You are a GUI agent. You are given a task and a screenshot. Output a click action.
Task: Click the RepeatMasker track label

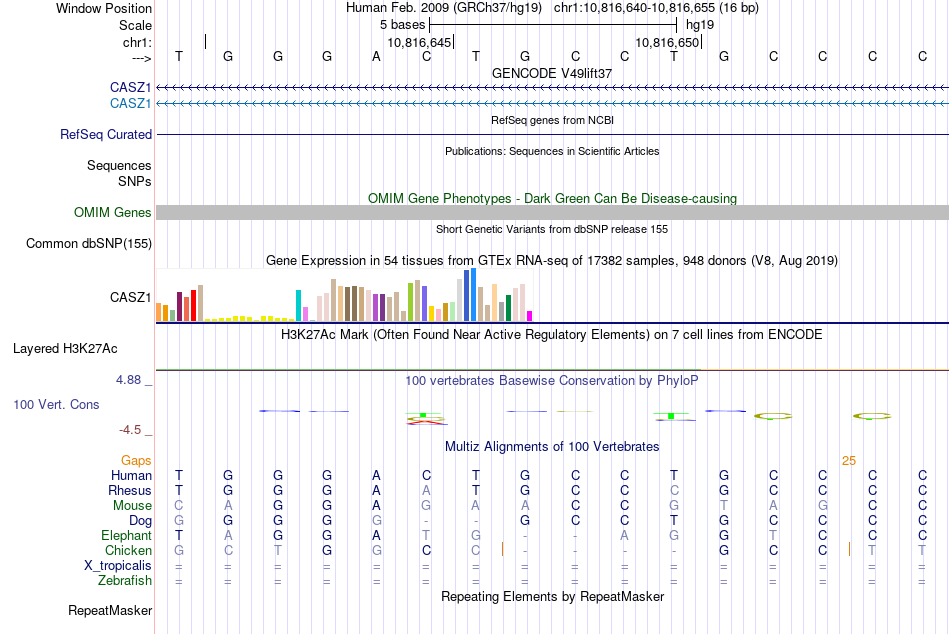110,610
